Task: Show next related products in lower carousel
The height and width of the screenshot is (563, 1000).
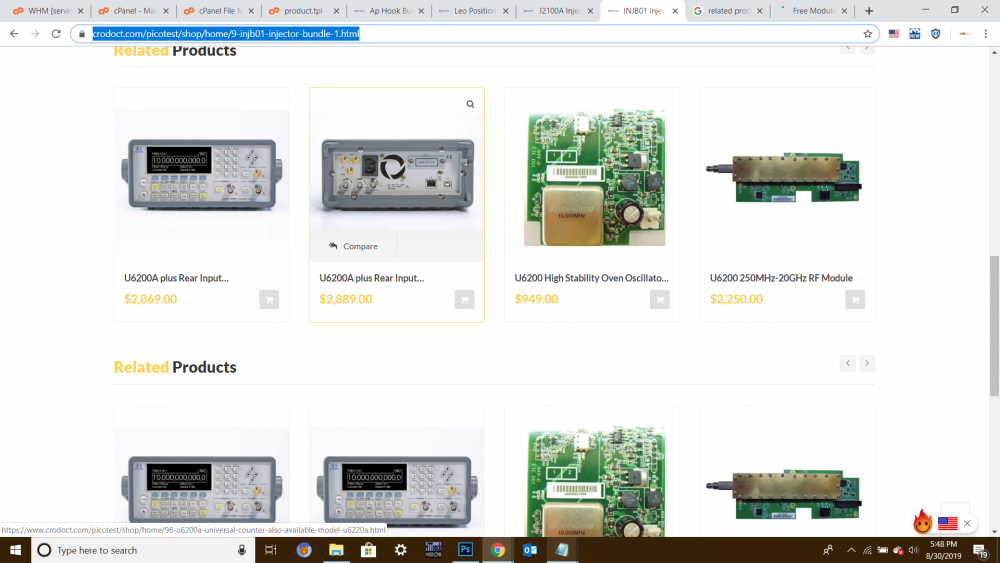Action: pyautogui.click(x=867, y=363)
